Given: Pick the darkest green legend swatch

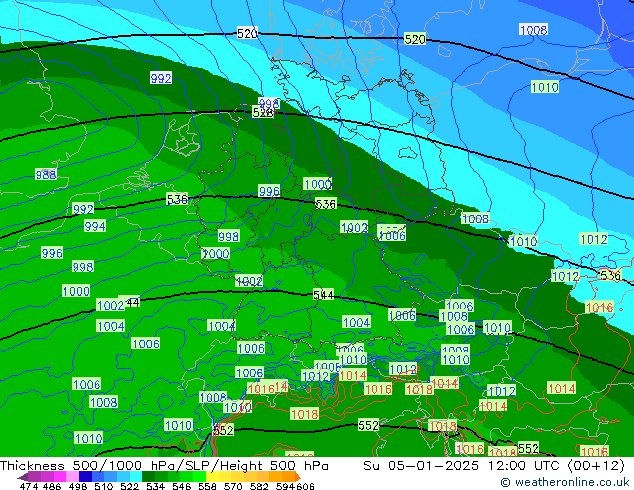Looking at the screenshot, I should coord(148,477).
